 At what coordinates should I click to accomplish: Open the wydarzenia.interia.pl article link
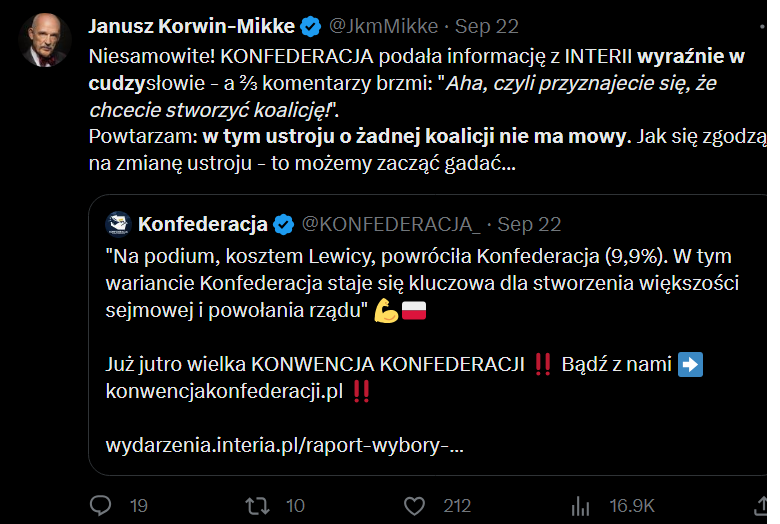tap(285, 445)
